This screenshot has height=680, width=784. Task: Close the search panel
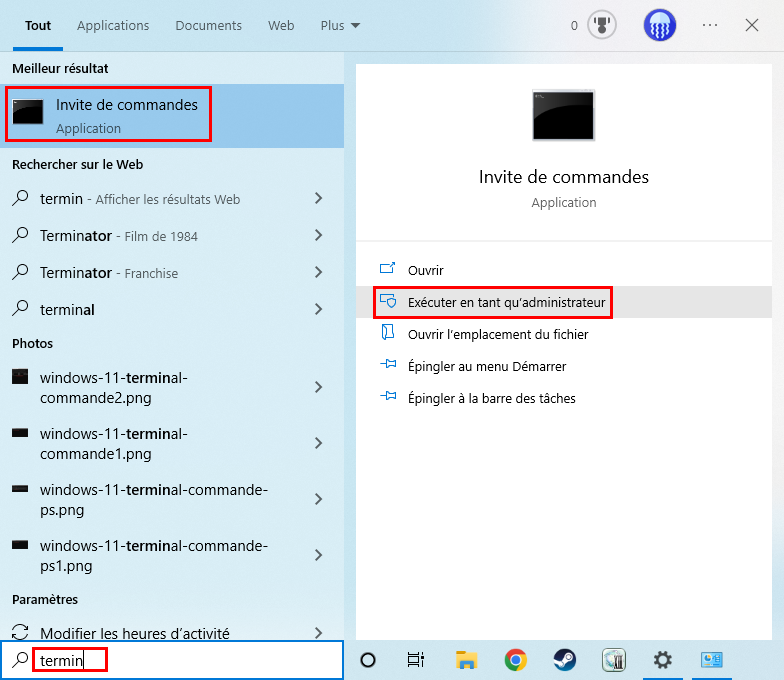752,25
